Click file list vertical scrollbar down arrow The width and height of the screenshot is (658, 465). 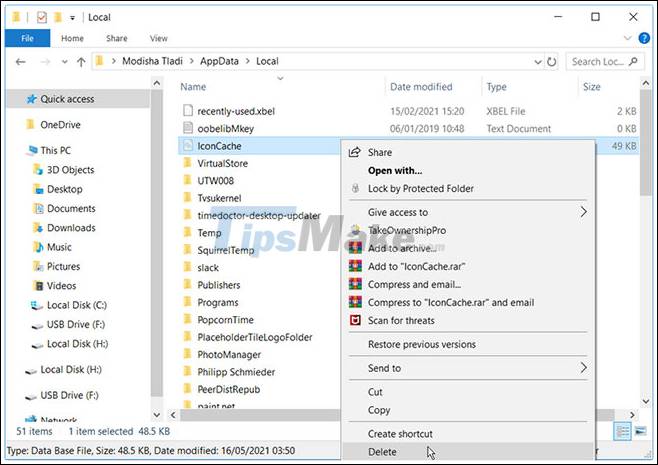645,402
